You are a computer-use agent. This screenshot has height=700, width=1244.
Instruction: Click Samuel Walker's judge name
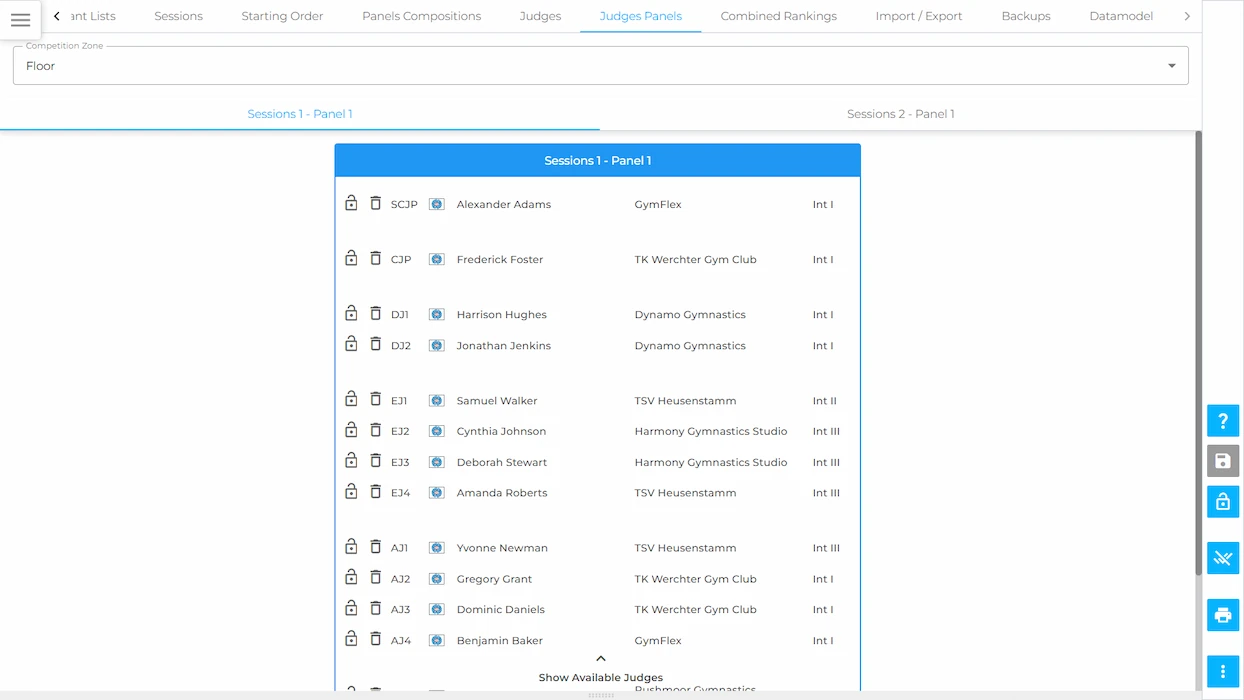[x=497, y=401]
